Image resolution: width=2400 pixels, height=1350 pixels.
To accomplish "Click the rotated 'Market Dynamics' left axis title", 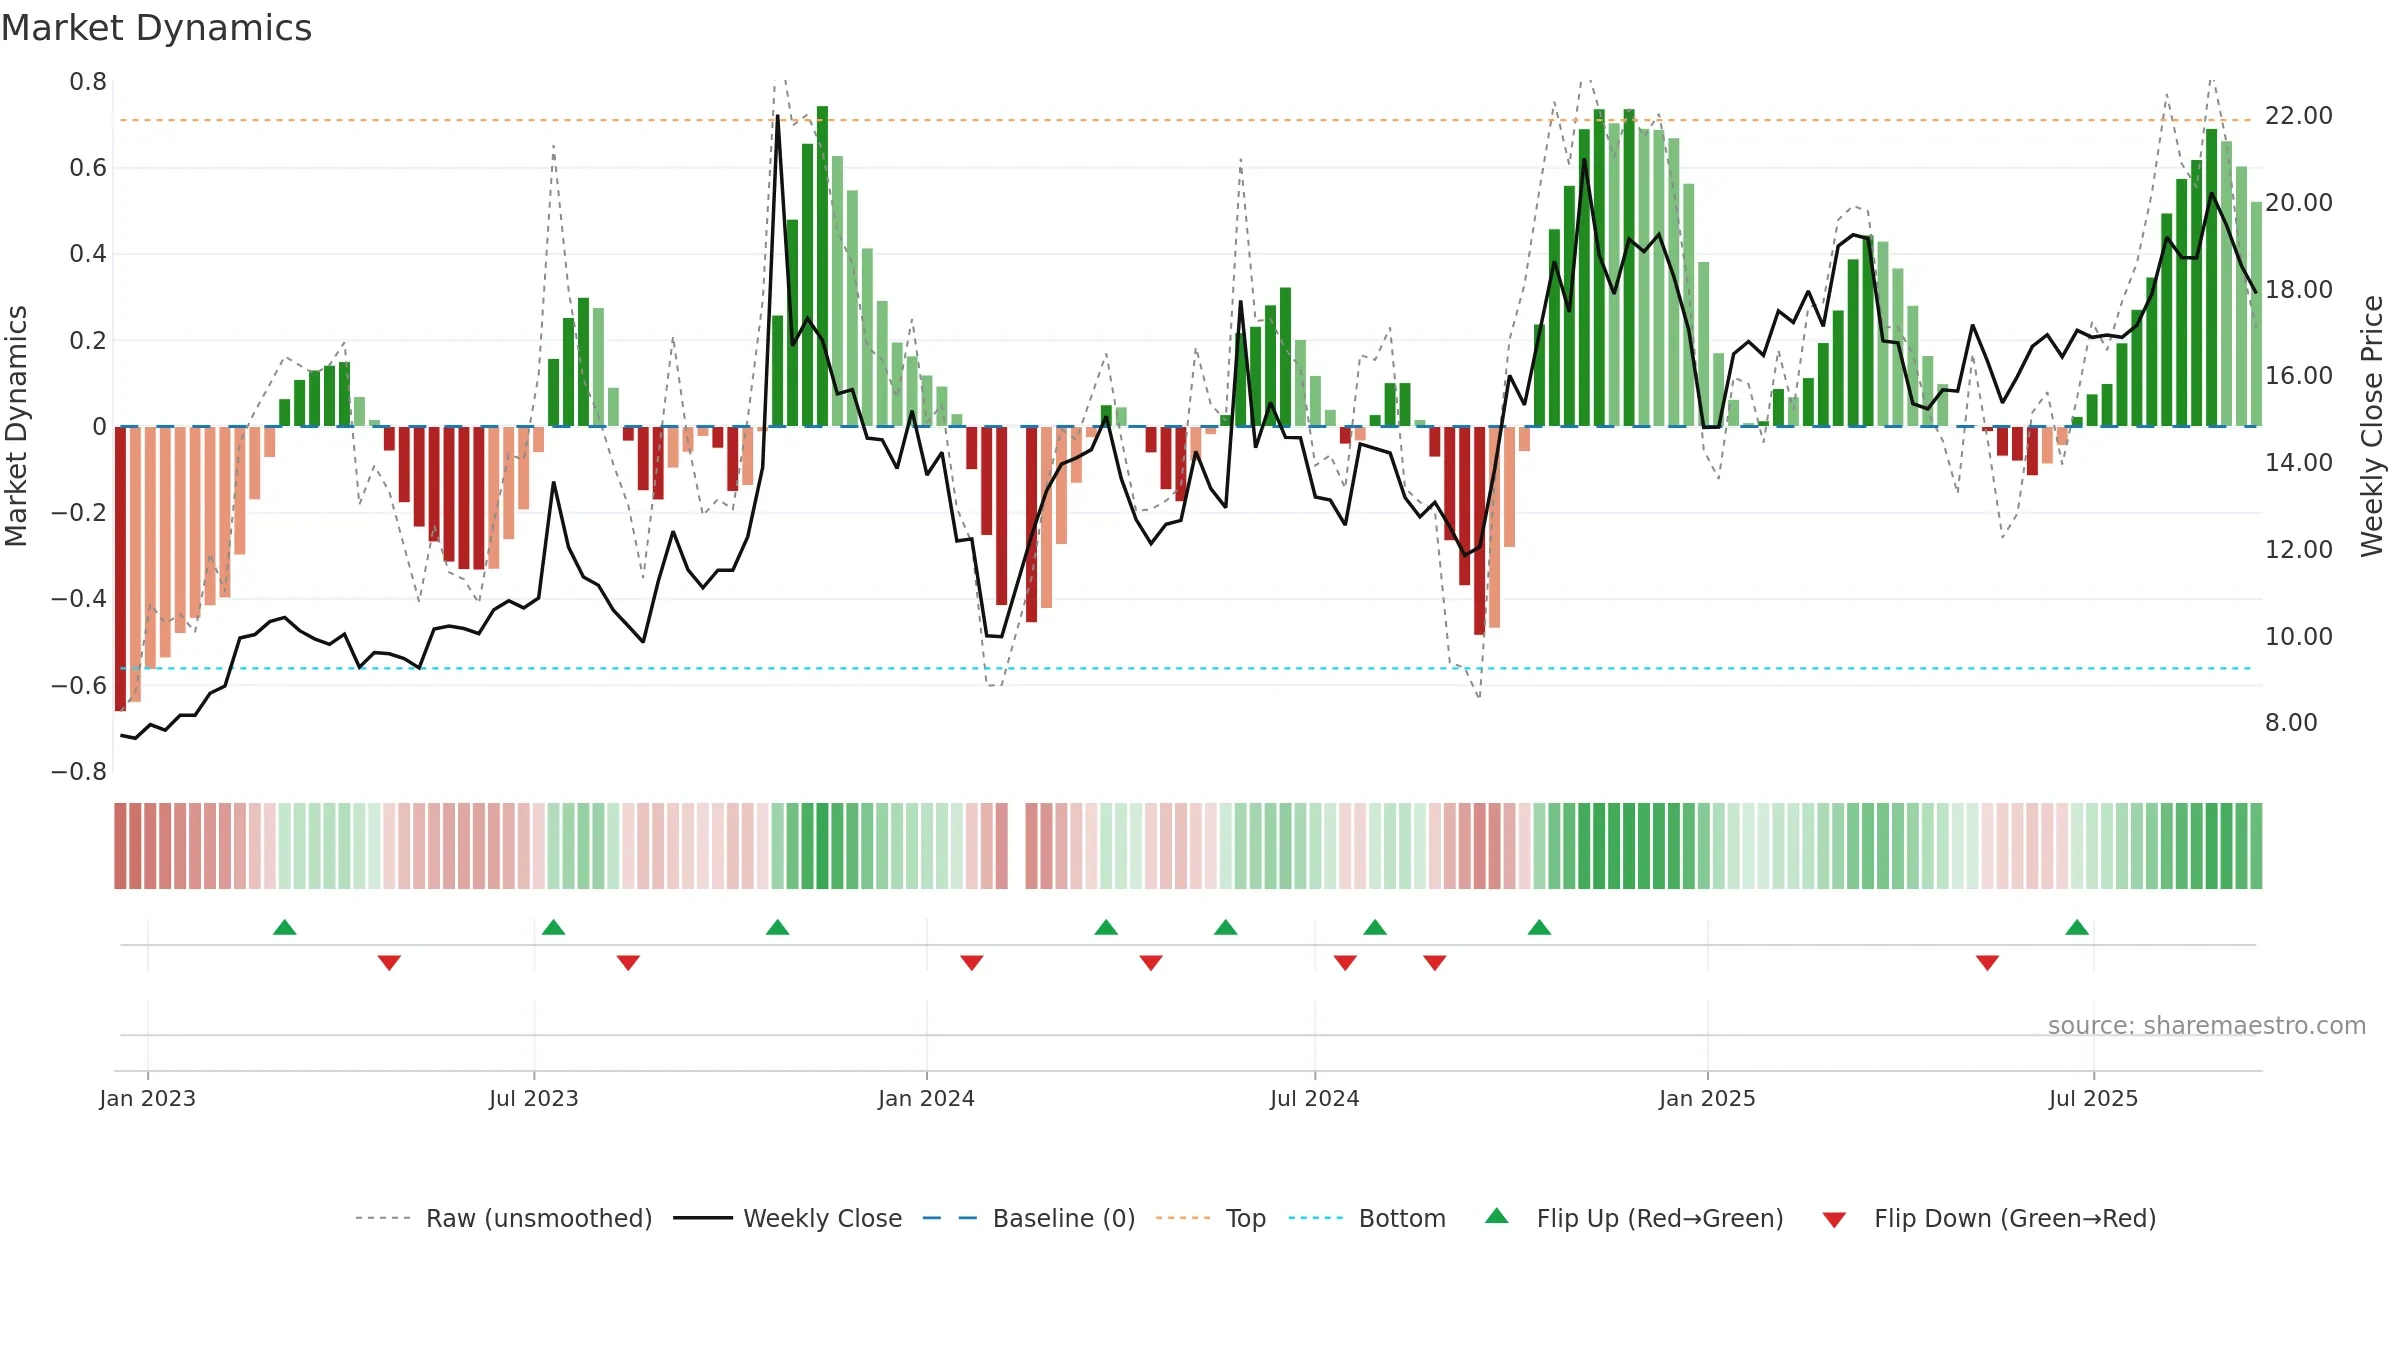I will coord(16,426).
